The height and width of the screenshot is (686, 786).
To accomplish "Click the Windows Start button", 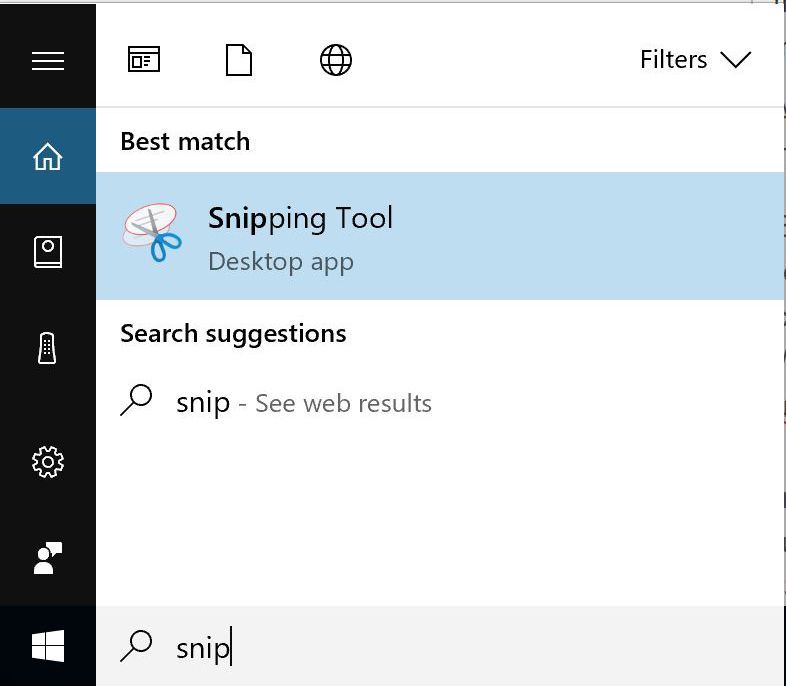I will 48,646.
